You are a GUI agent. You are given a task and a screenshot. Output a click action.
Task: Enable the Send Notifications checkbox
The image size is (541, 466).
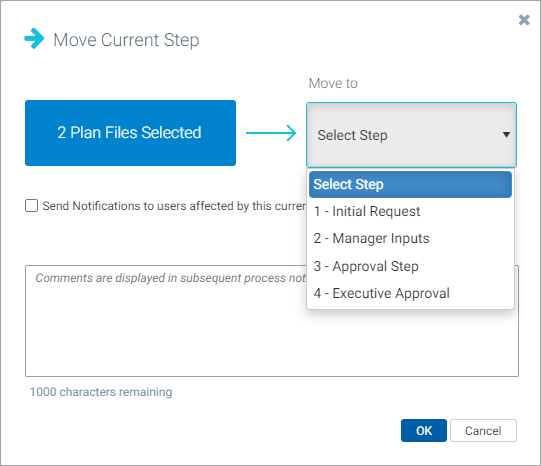[x=31, y=206]
